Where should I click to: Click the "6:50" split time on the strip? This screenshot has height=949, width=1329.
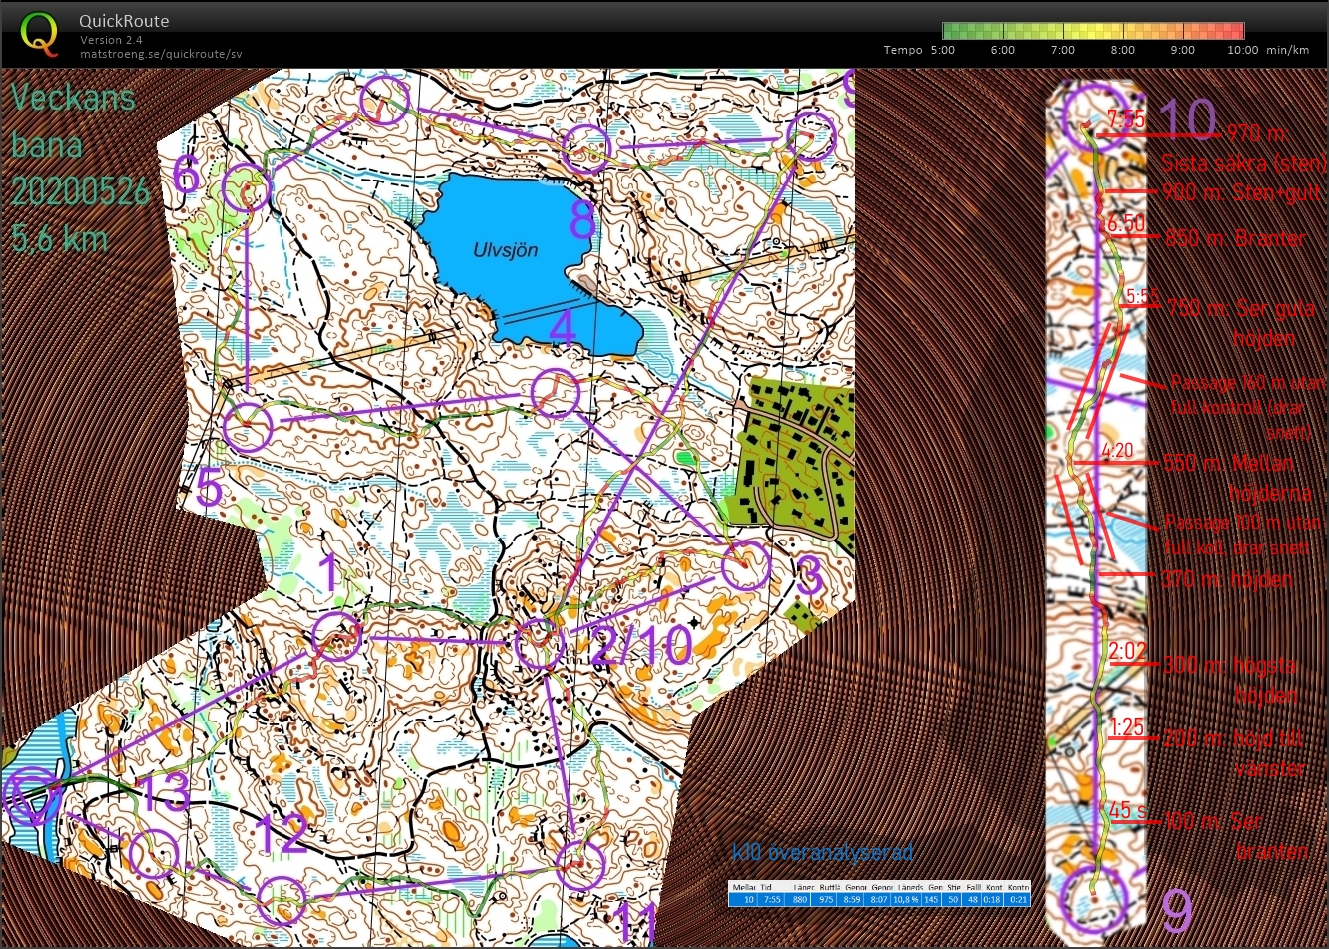[1126, 223]
